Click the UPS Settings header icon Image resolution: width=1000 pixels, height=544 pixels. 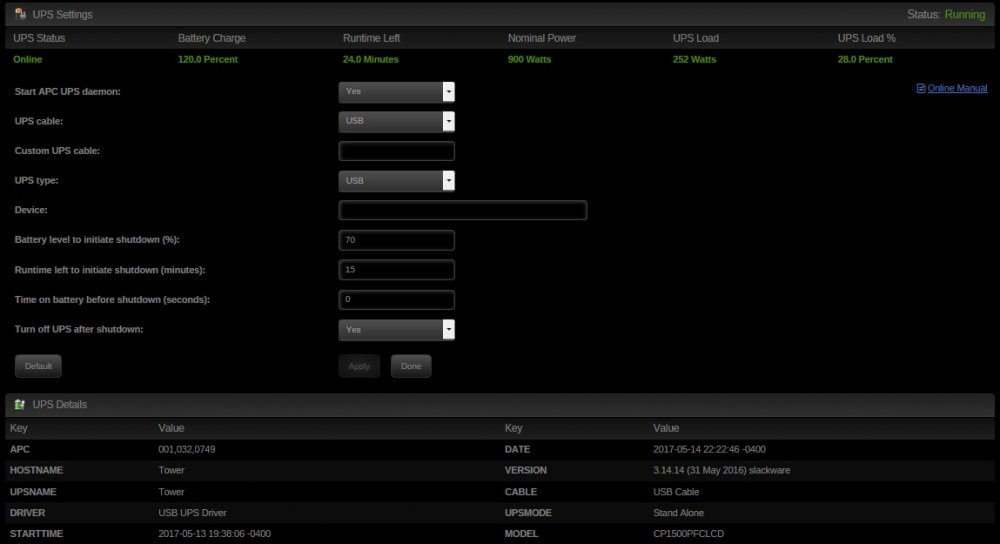point(20,13)
